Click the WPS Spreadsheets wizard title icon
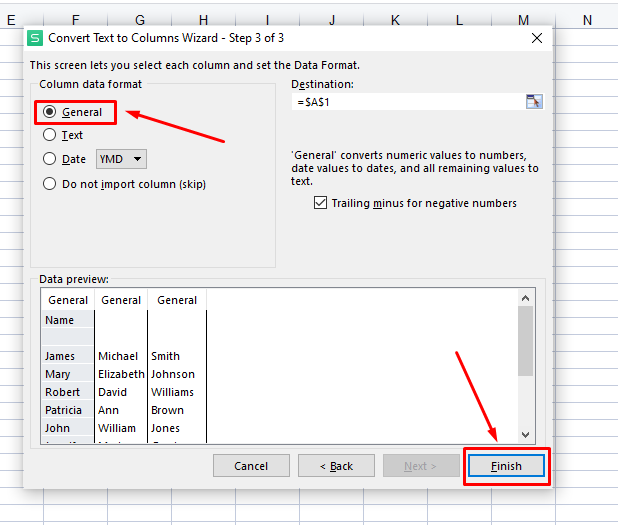 click(35, 38)
